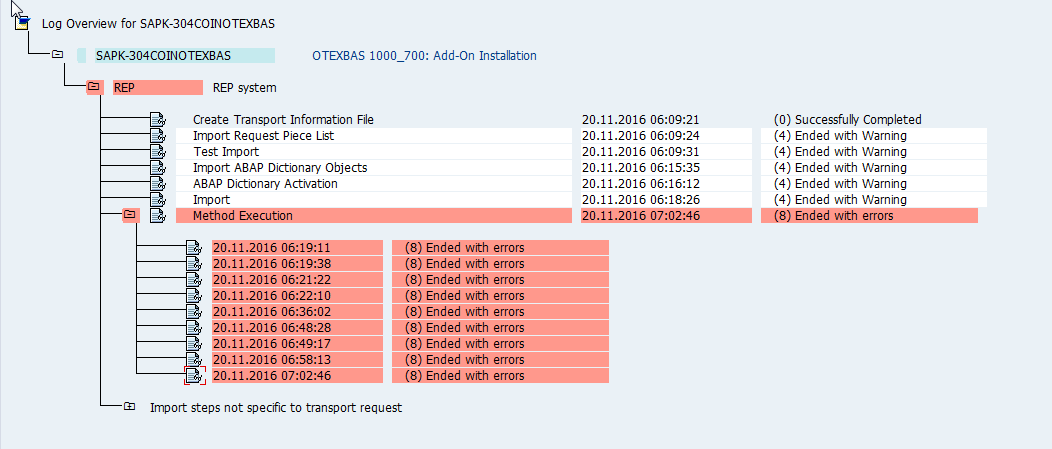Open log icon for 06:36:02 error entry
The height and width of the screenshot is (449, 1052).
coord(194,311)
